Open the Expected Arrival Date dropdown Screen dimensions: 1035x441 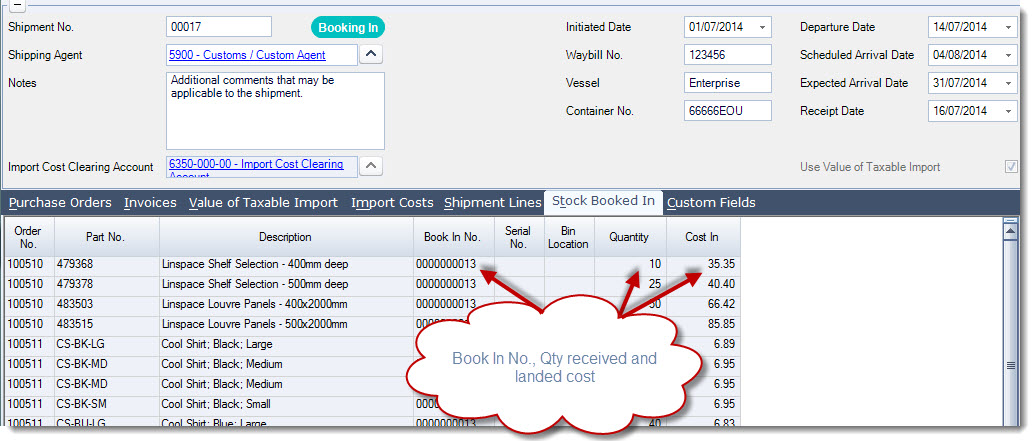1009,83
